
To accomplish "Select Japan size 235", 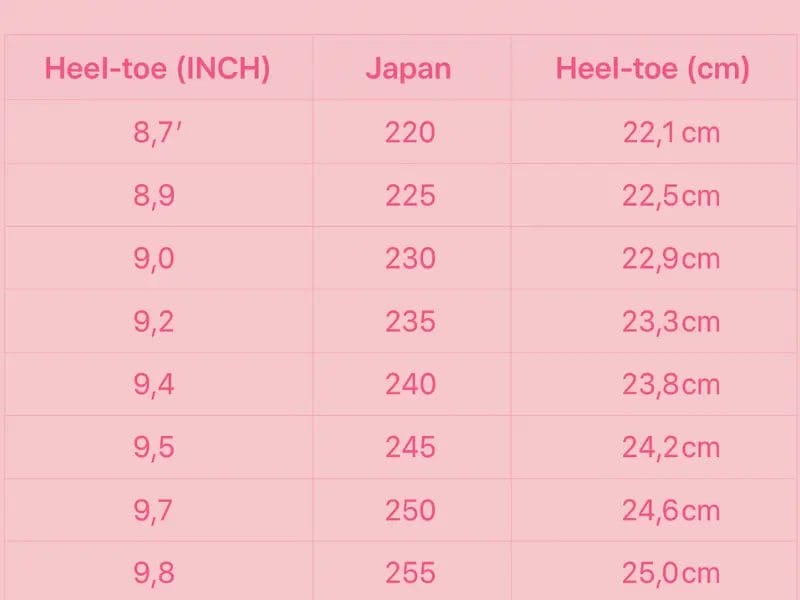I will coord(410,322).
